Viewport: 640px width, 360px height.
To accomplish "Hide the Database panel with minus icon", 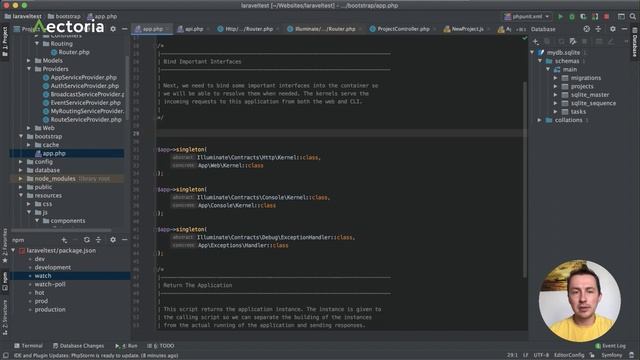I will [x=624, y=29].
